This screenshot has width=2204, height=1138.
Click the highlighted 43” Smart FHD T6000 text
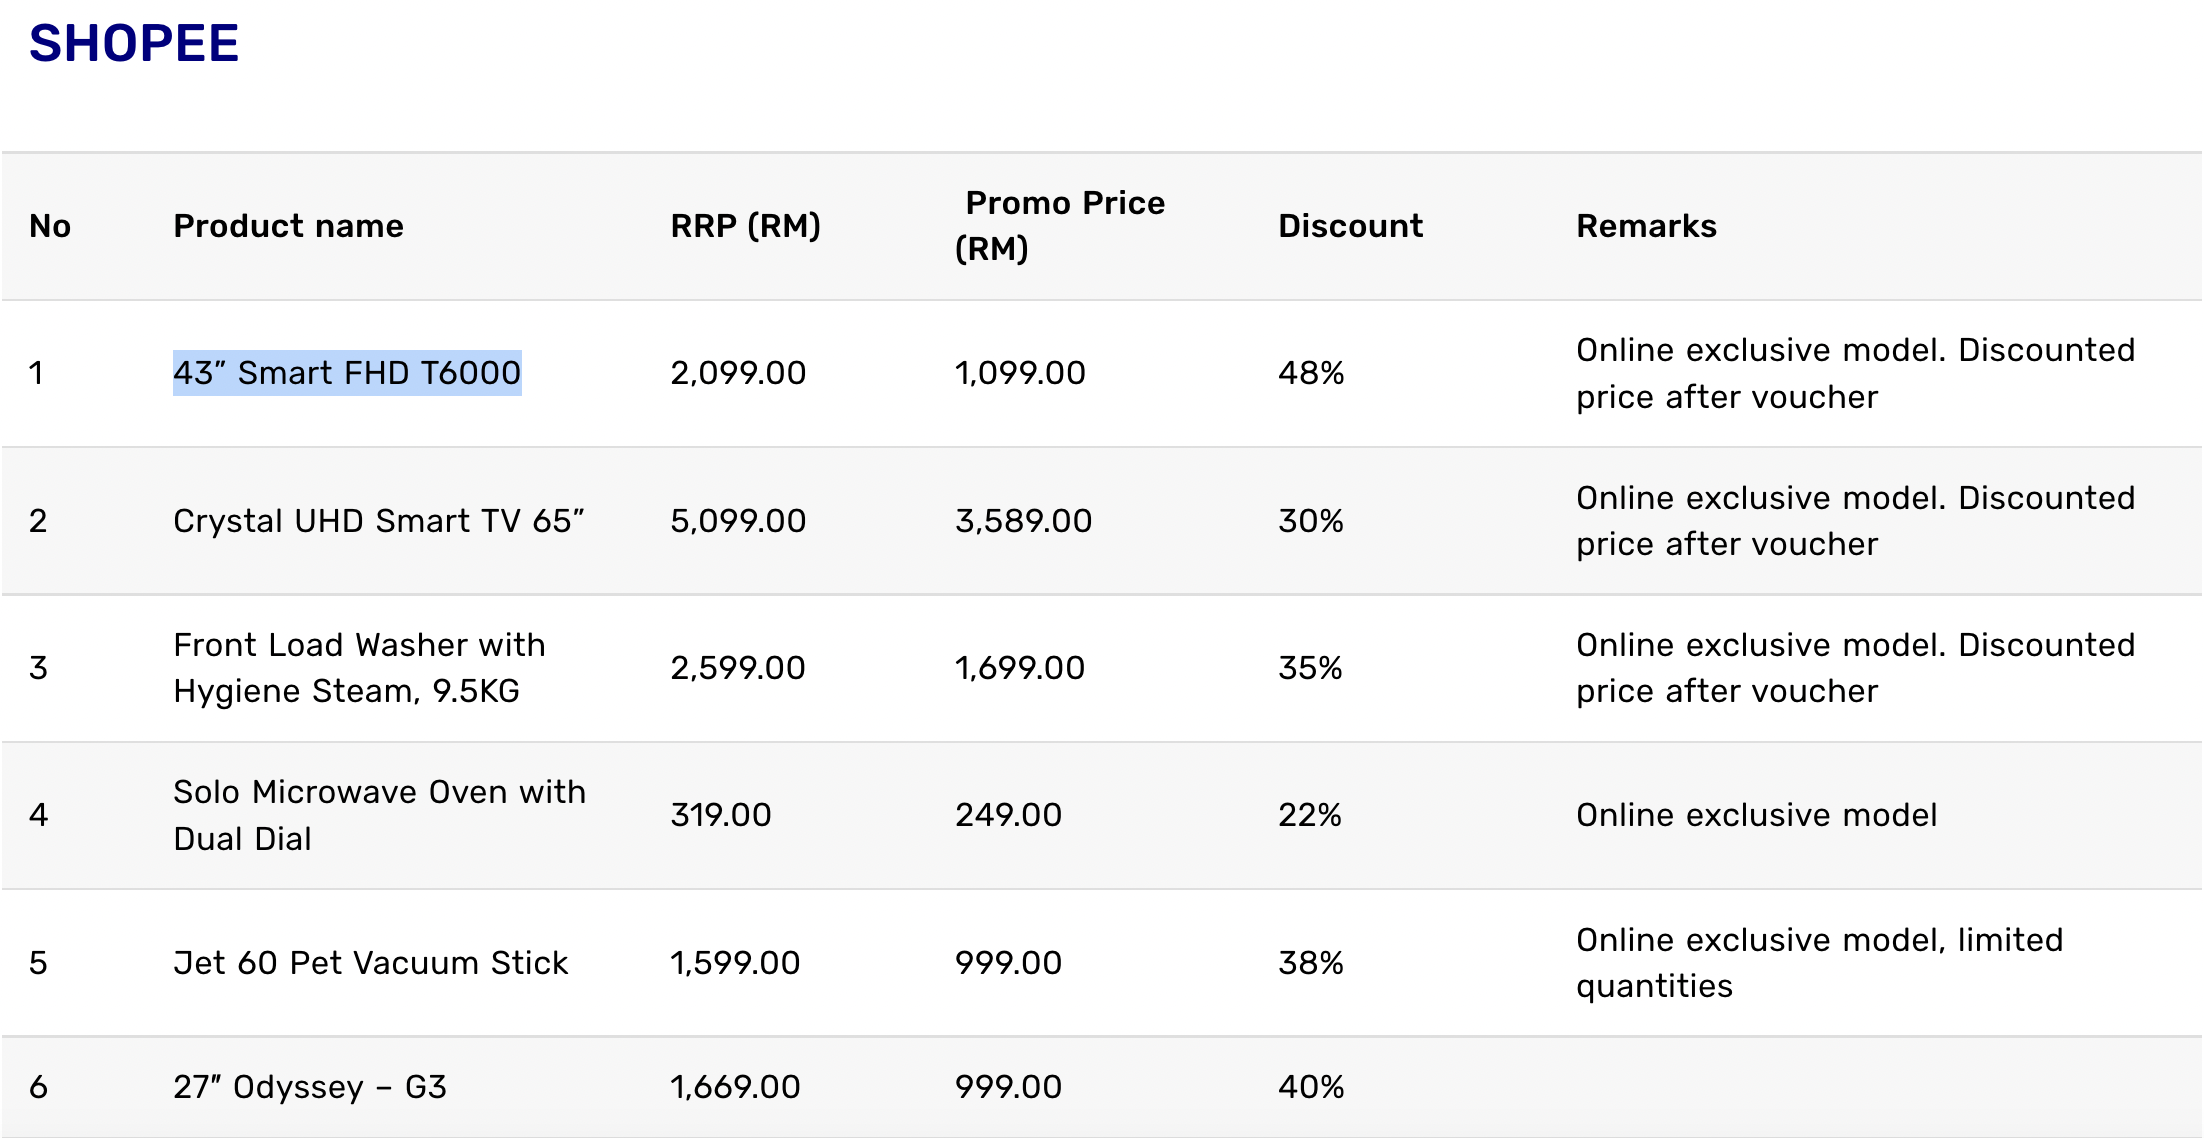click(x=347, y=373)
